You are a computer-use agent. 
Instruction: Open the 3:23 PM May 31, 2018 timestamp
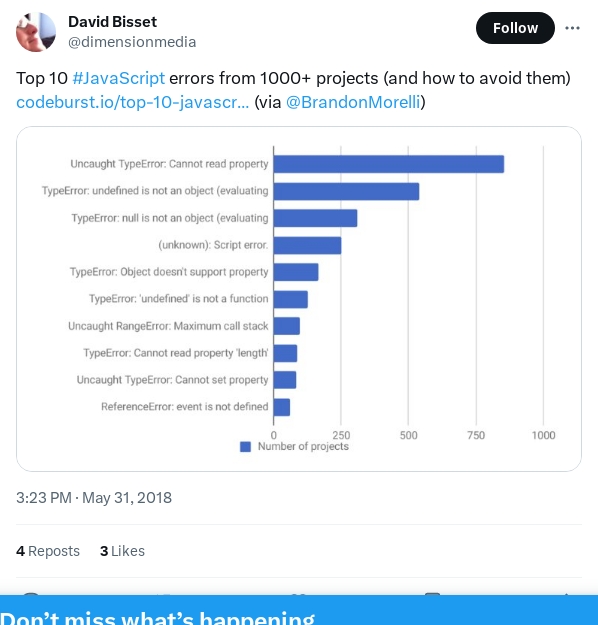point(94,498)
